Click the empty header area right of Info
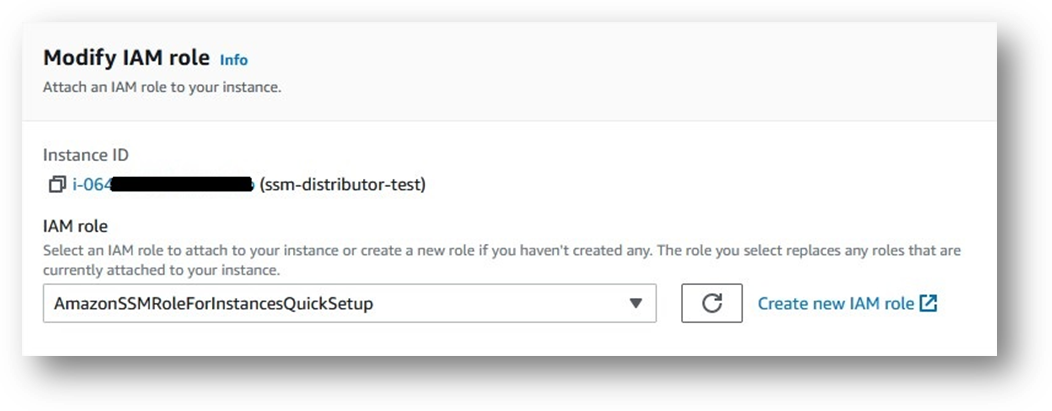The height and width of the screenshot is (411, 1052). pos(600,60)
